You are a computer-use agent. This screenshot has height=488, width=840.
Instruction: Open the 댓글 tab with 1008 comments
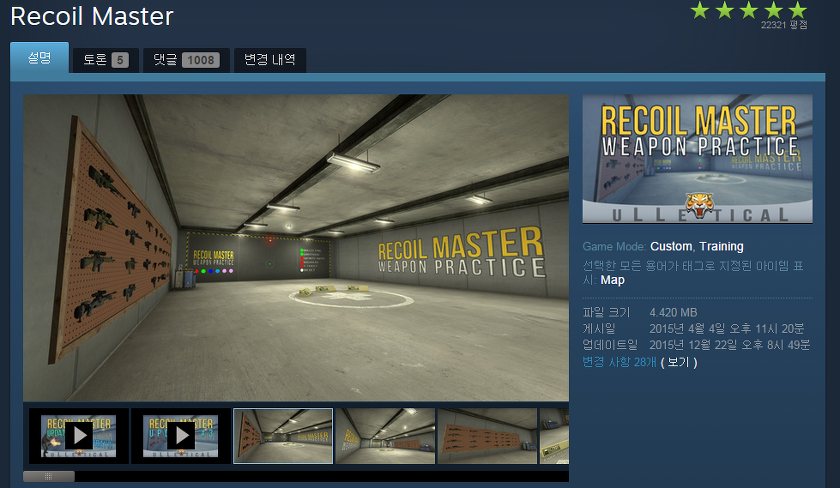[186, 60]
